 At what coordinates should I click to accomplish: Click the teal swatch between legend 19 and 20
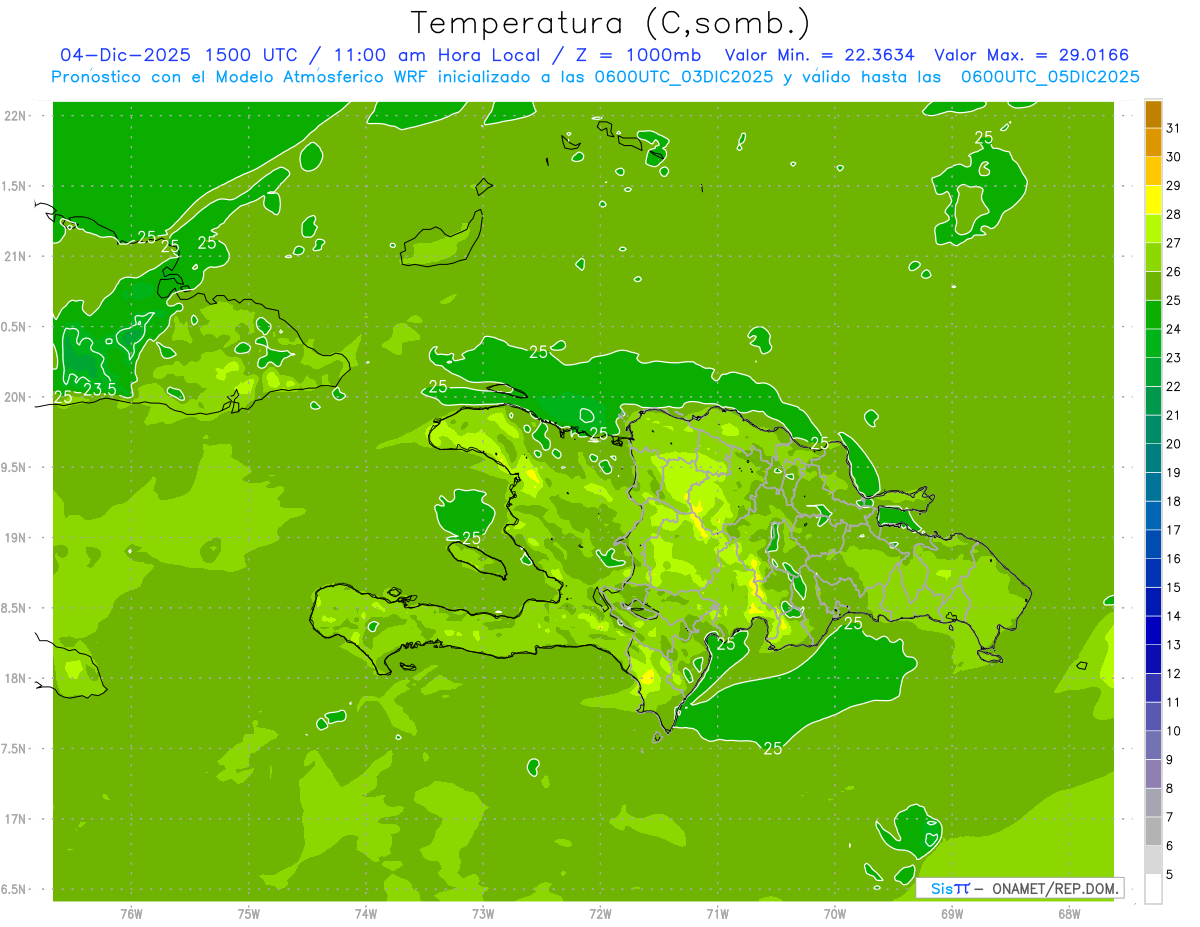click(1153, 458)
